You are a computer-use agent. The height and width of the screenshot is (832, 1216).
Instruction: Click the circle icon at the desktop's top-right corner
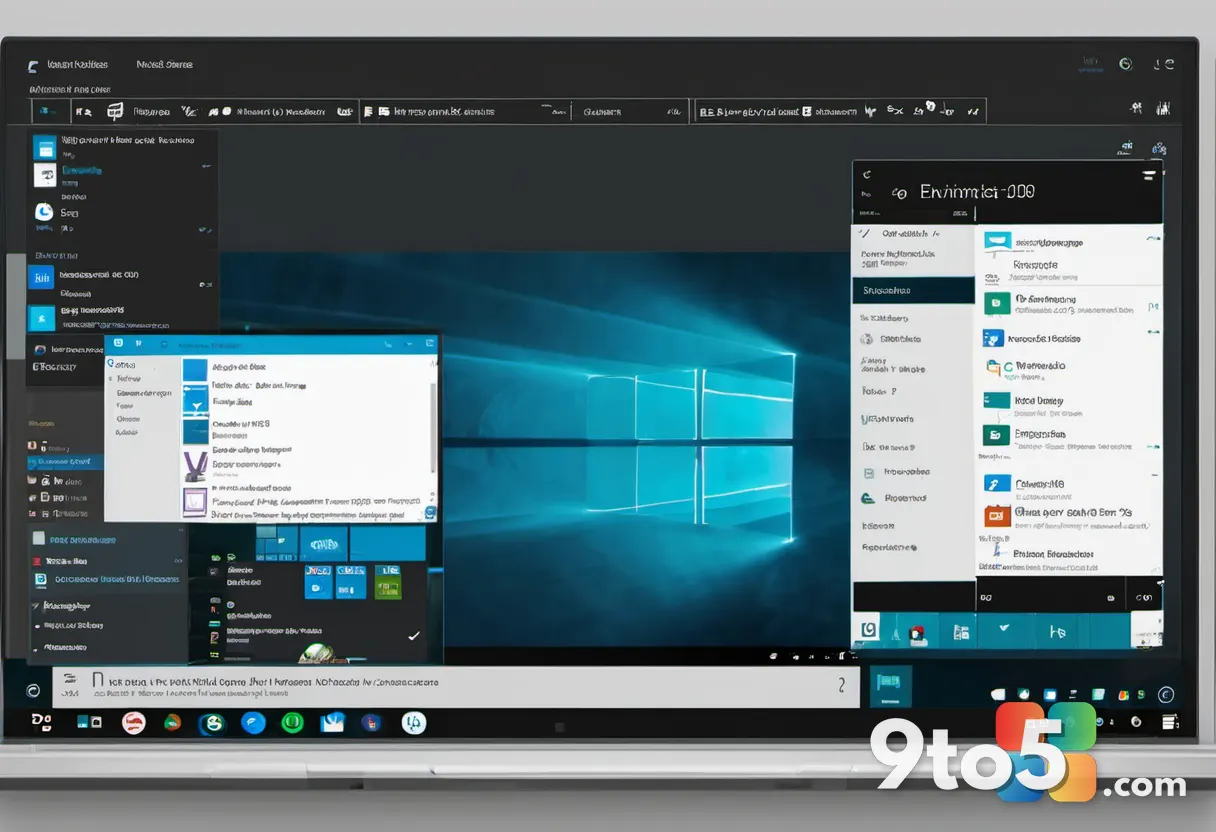[x=1126, y=64]
